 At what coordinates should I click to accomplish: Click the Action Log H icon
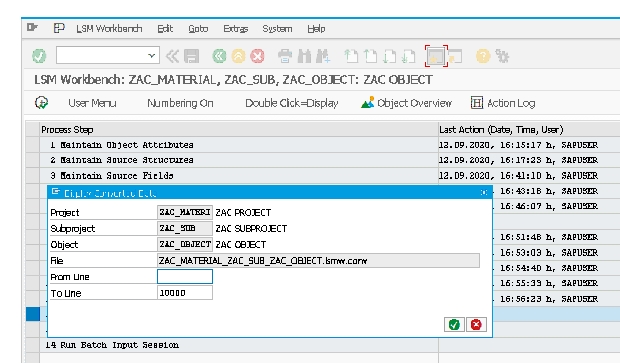(x=477, y=103)
